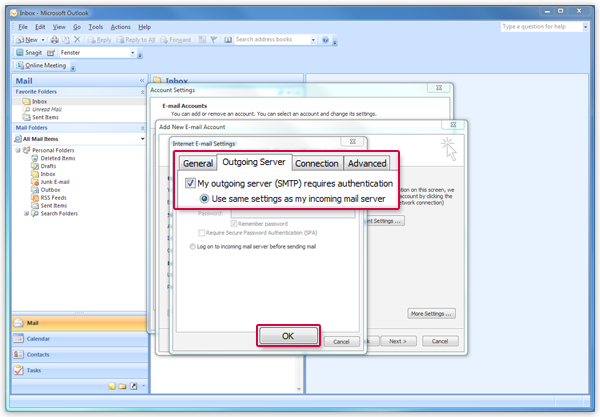Click the Delete X icon in the toolbar
This screenshot has width=600, height=417.
[x=77, y=39]
